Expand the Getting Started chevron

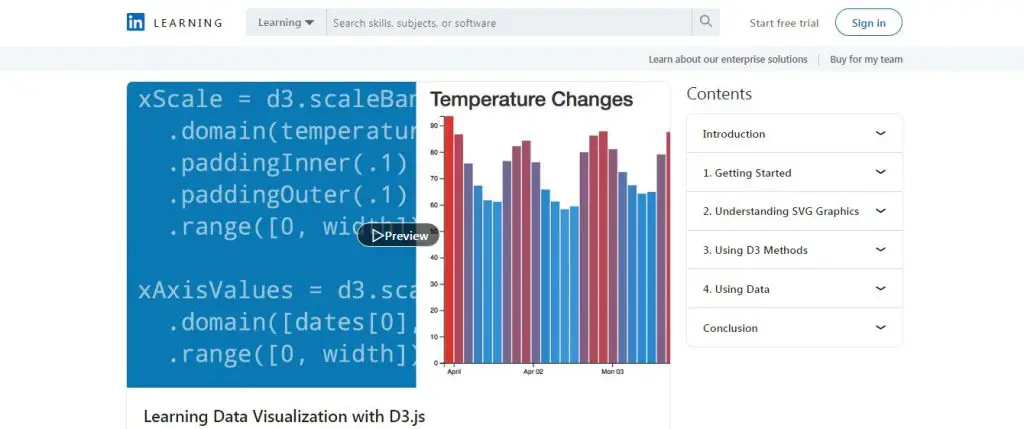click(x=880, y=172)
